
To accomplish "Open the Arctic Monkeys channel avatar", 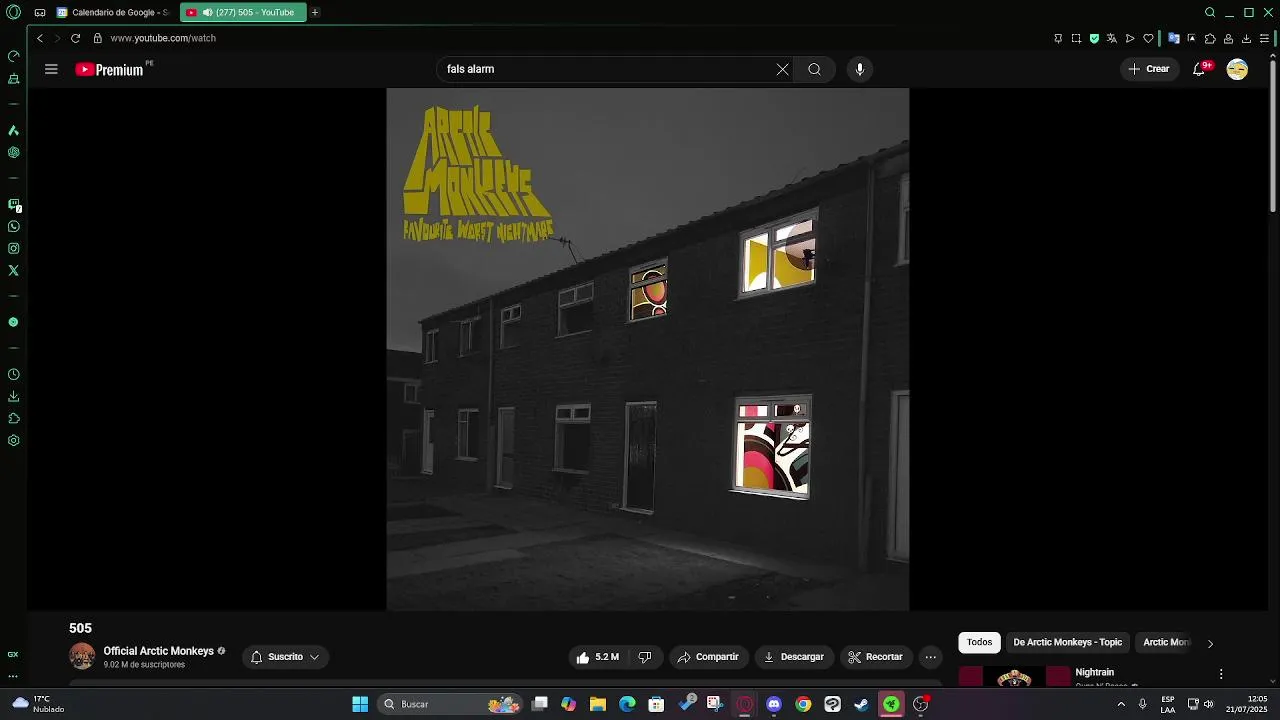I will coord(82,657).
